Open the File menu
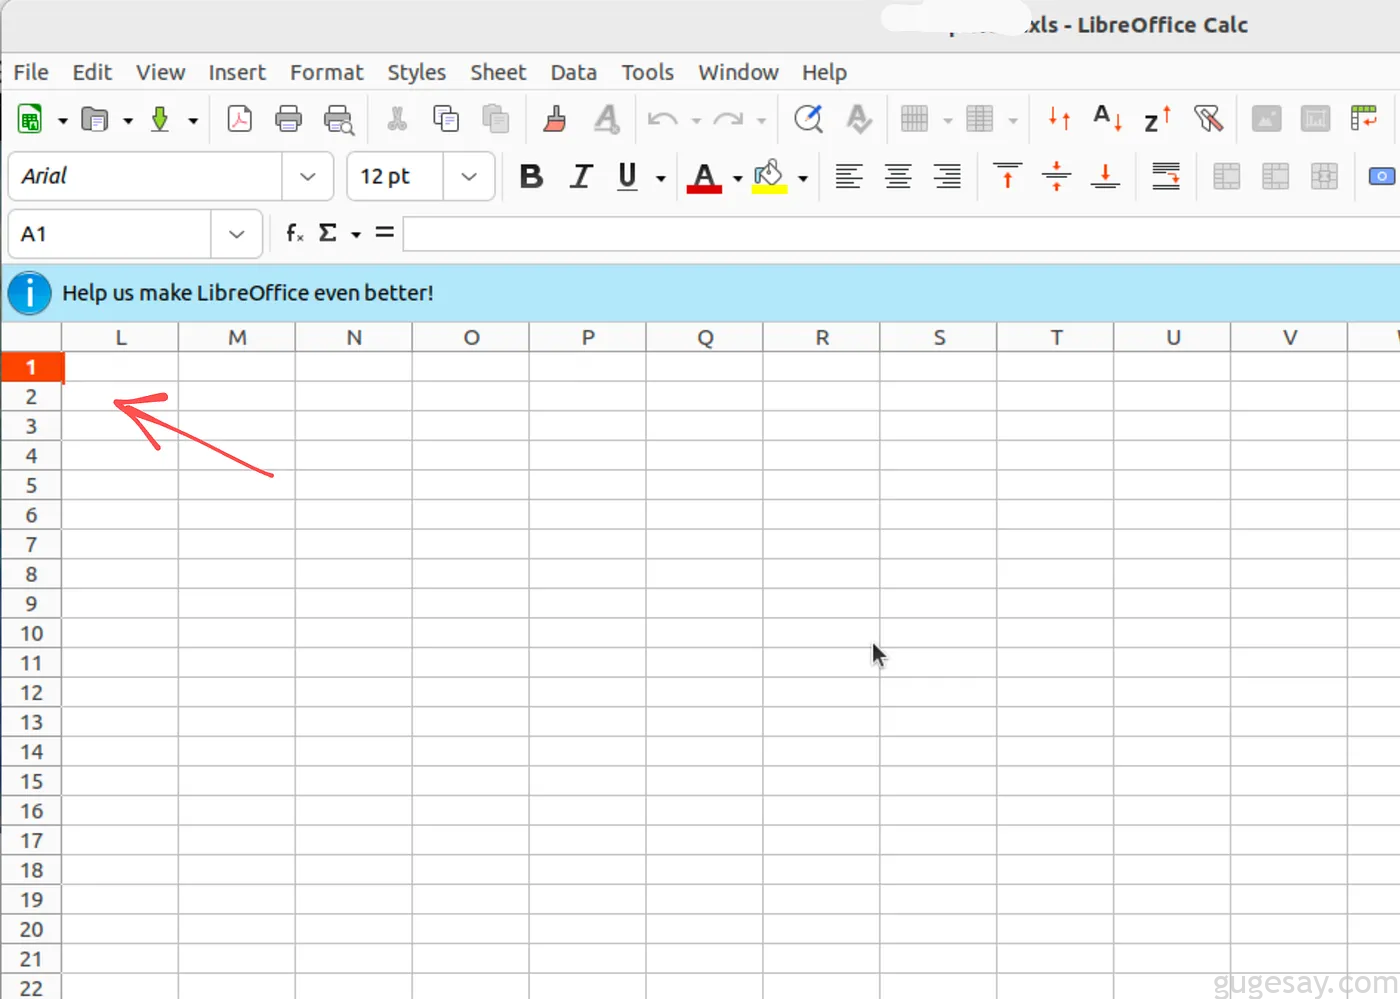The image size is (1400, 999). (31, 72)
